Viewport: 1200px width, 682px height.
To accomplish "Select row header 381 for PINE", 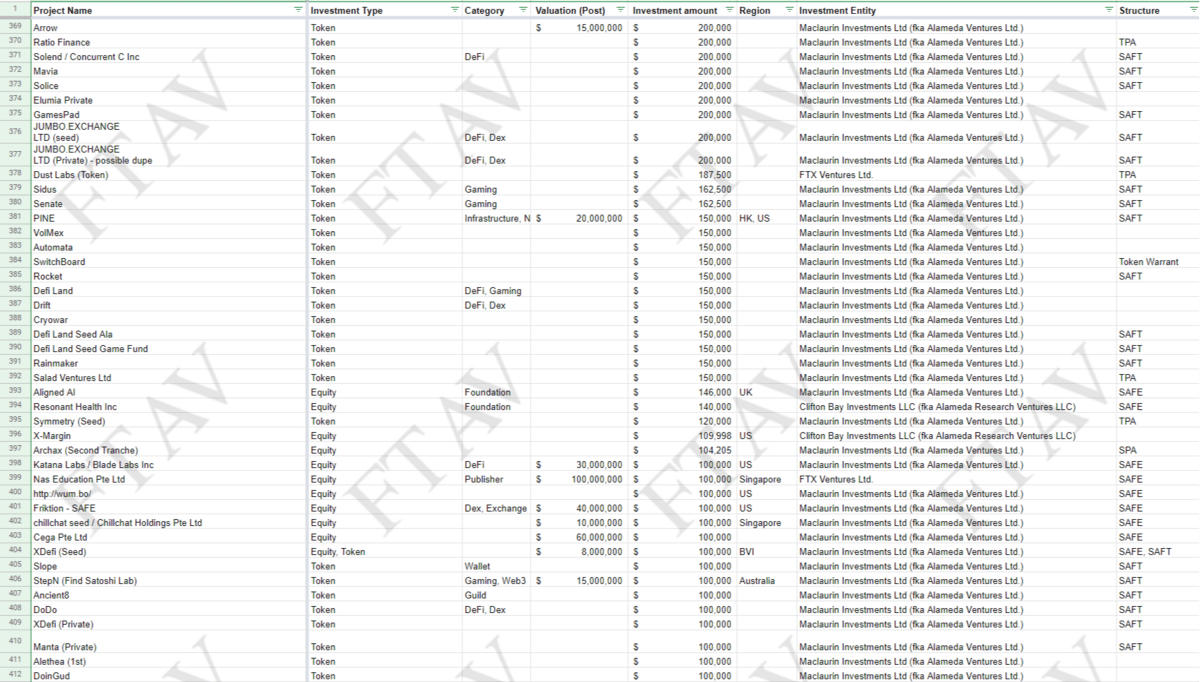I will coord(15,218).
